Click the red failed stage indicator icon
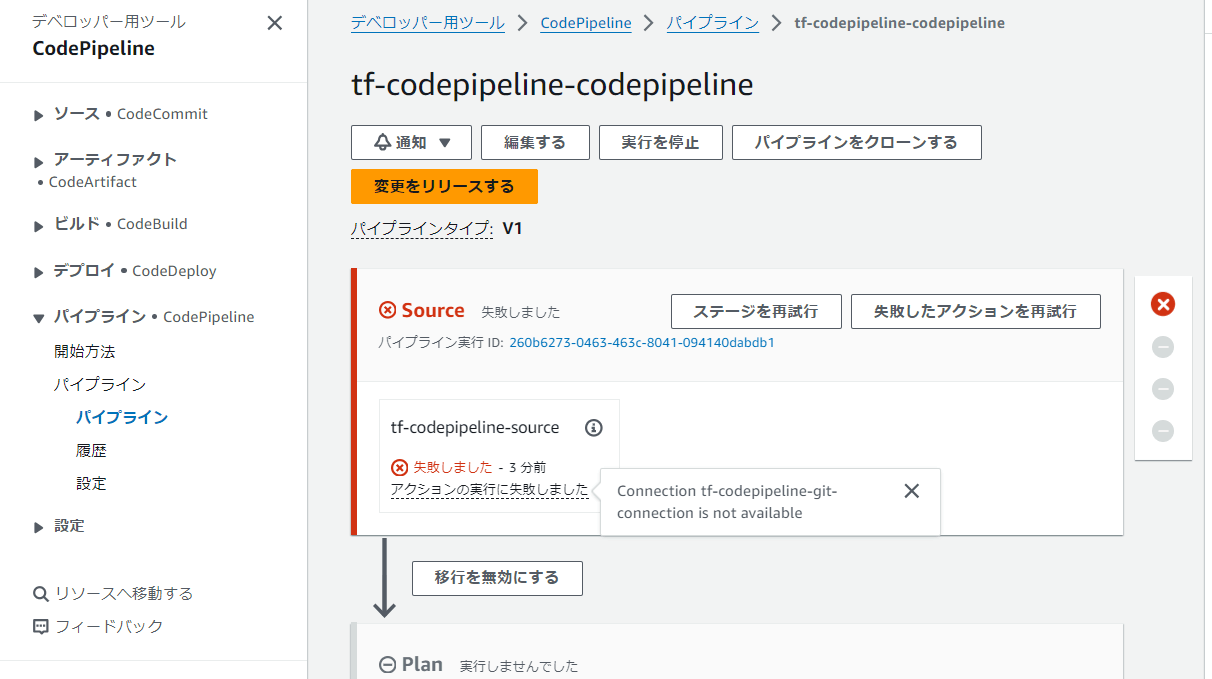1212x679 pixels. [1163, 304]
